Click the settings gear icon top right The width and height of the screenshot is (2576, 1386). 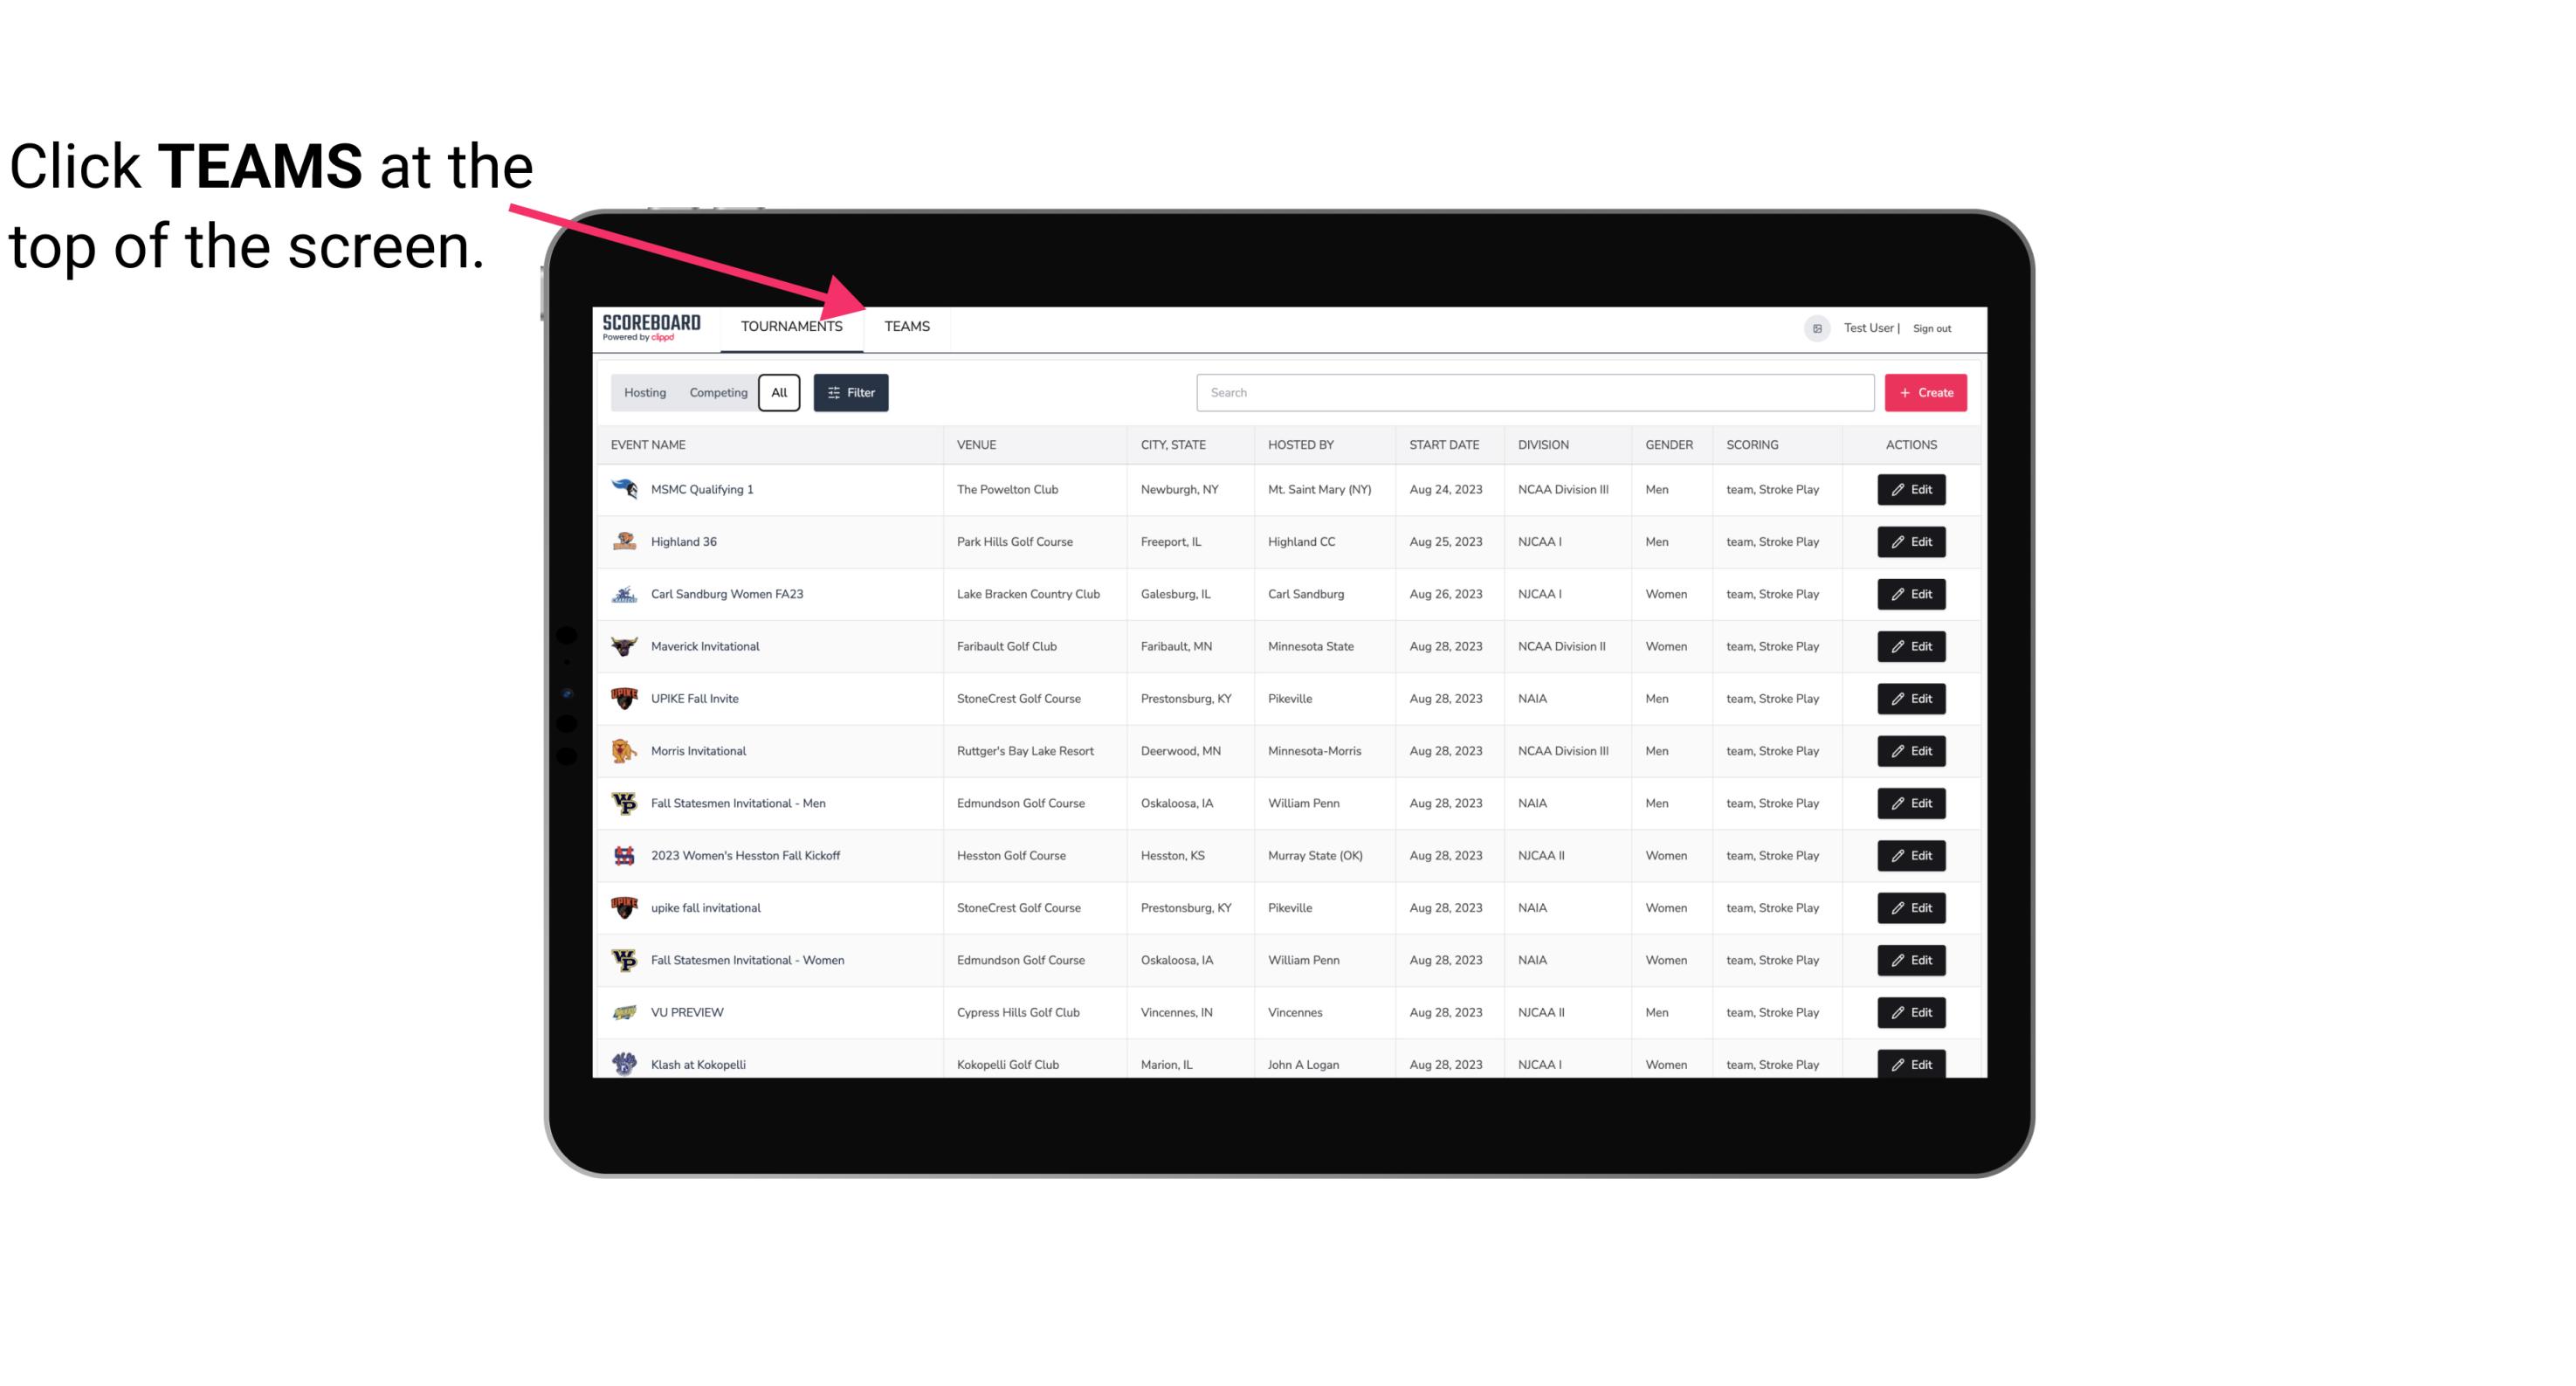click(1815, 326)
